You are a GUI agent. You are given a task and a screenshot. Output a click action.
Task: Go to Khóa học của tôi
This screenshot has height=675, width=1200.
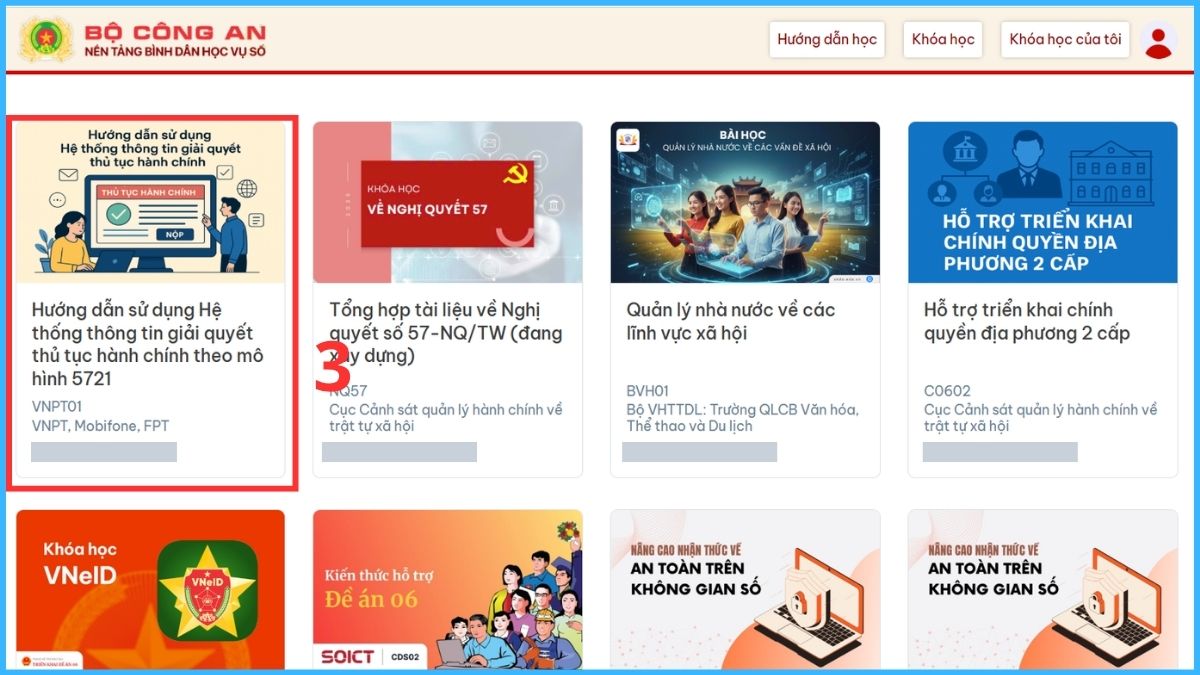(1065, 40)
